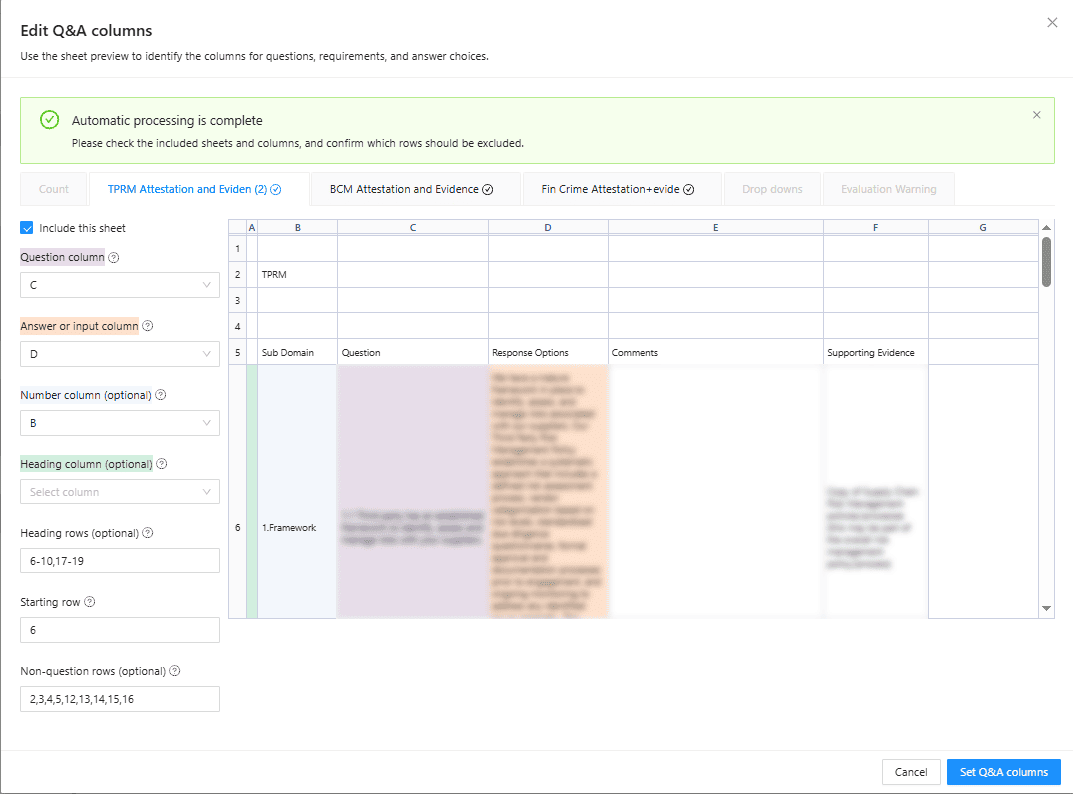Click the Set Q&A columns button
1073x794 pixels.
tap(1003, 771)
